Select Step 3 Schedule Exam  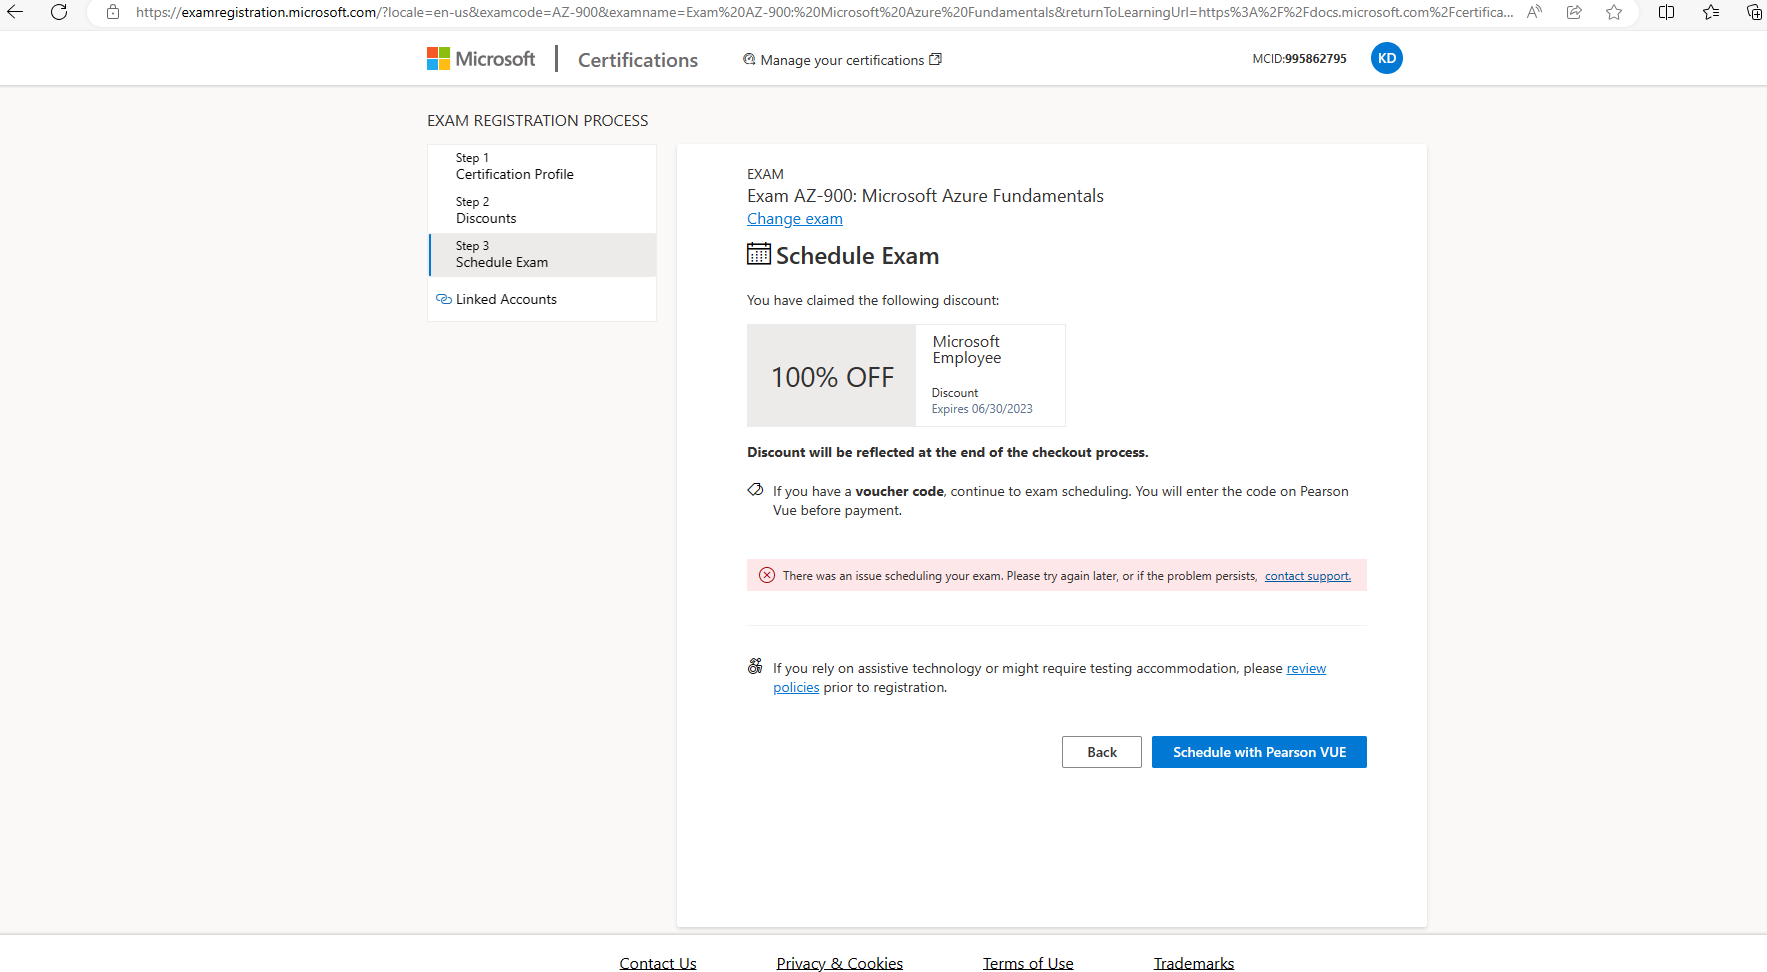(542, 254)
